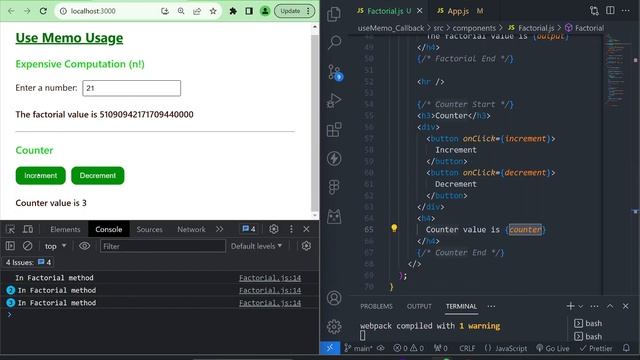
Task: Reload the localhost:3000 page
Action: point(43,11)
